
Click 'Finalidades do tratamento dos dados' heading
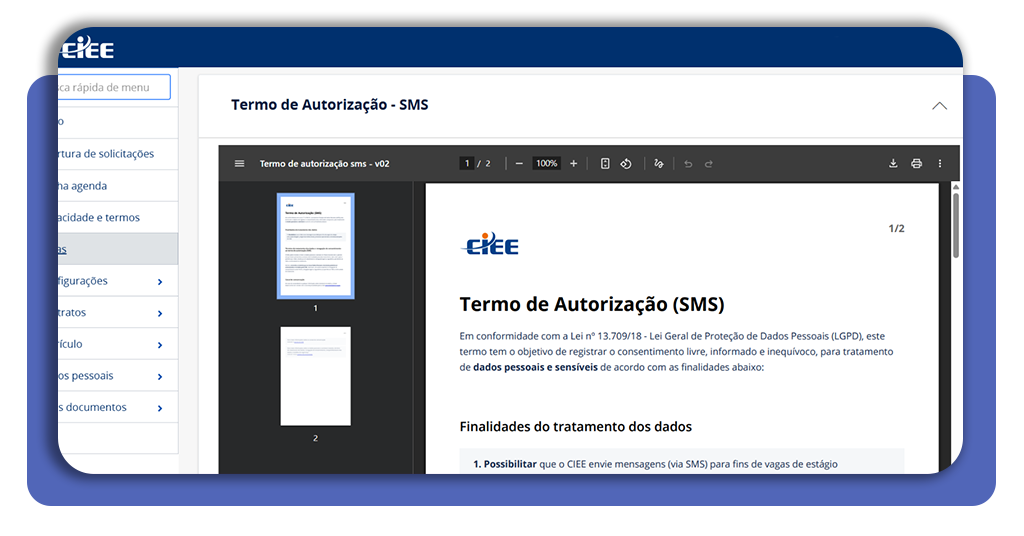point(575,426)
